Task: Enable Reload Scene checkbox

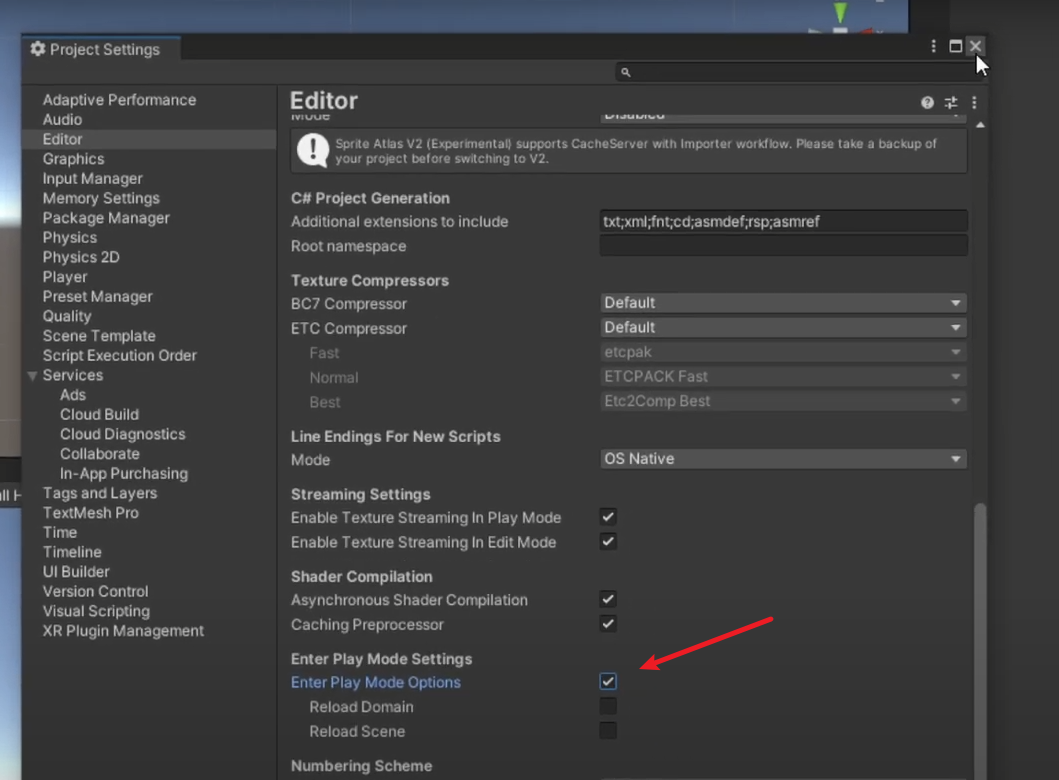Action: [608, 730]
